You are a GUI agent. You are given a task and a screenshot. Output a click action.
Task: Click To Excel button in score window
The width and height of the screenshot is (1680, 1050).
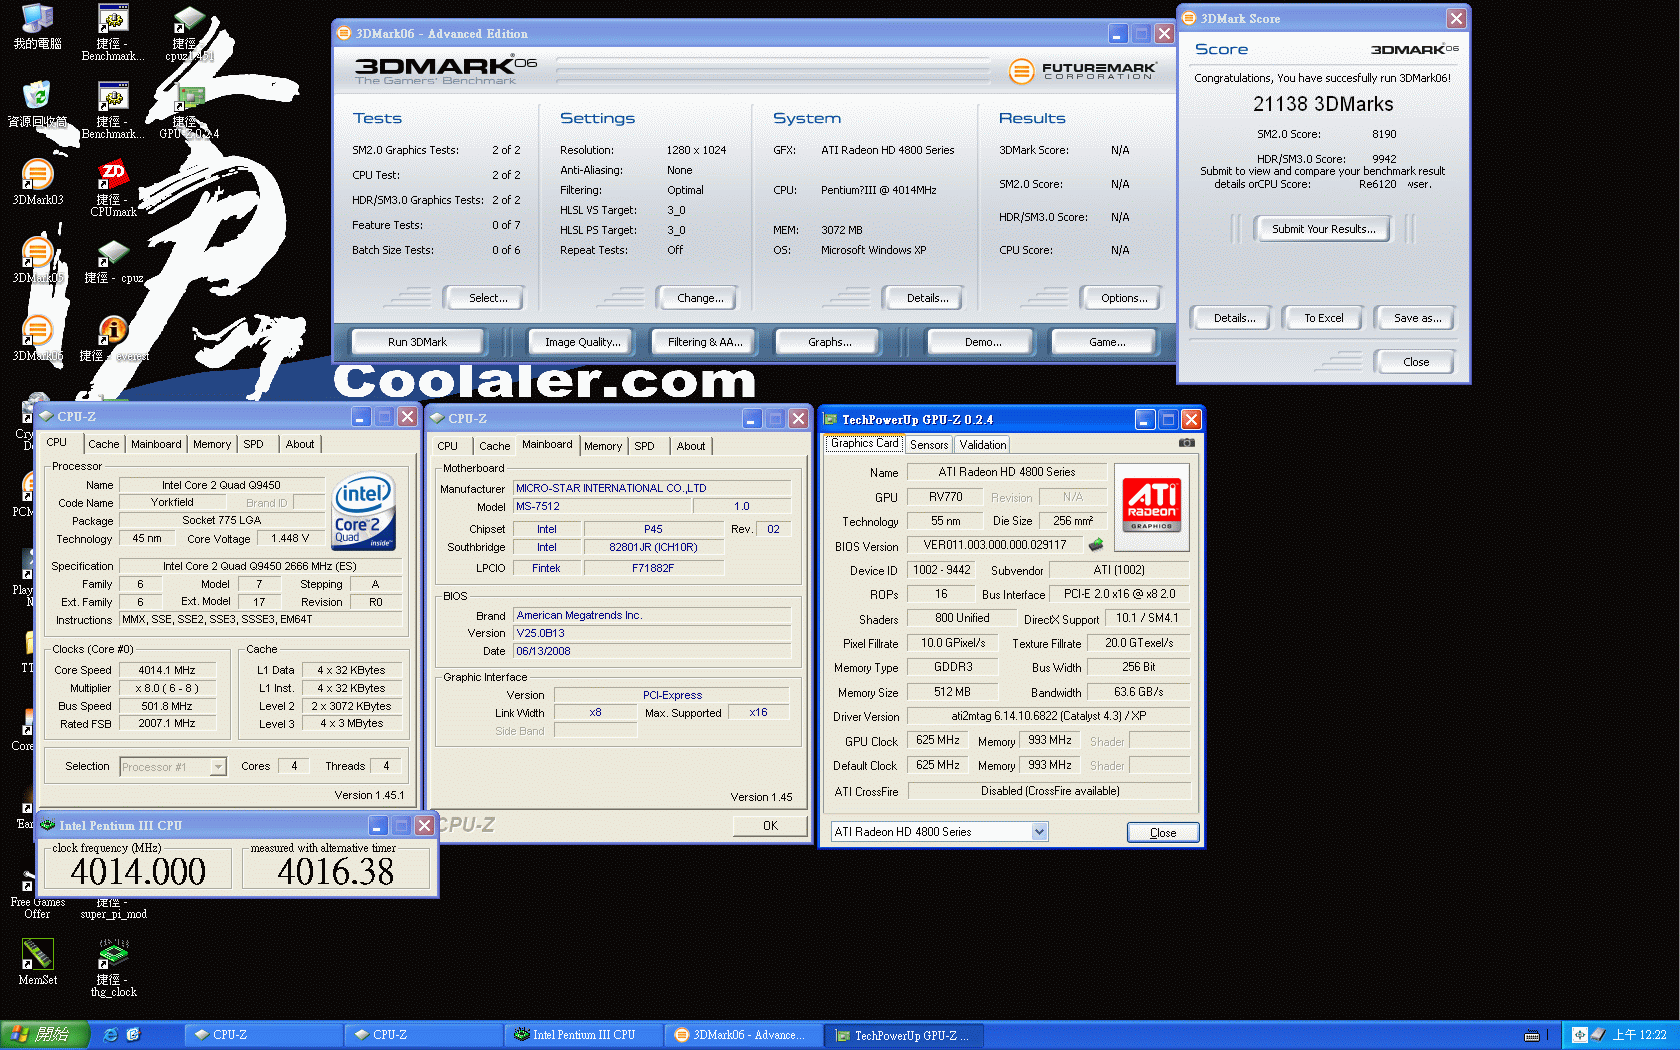(1324, 318)
